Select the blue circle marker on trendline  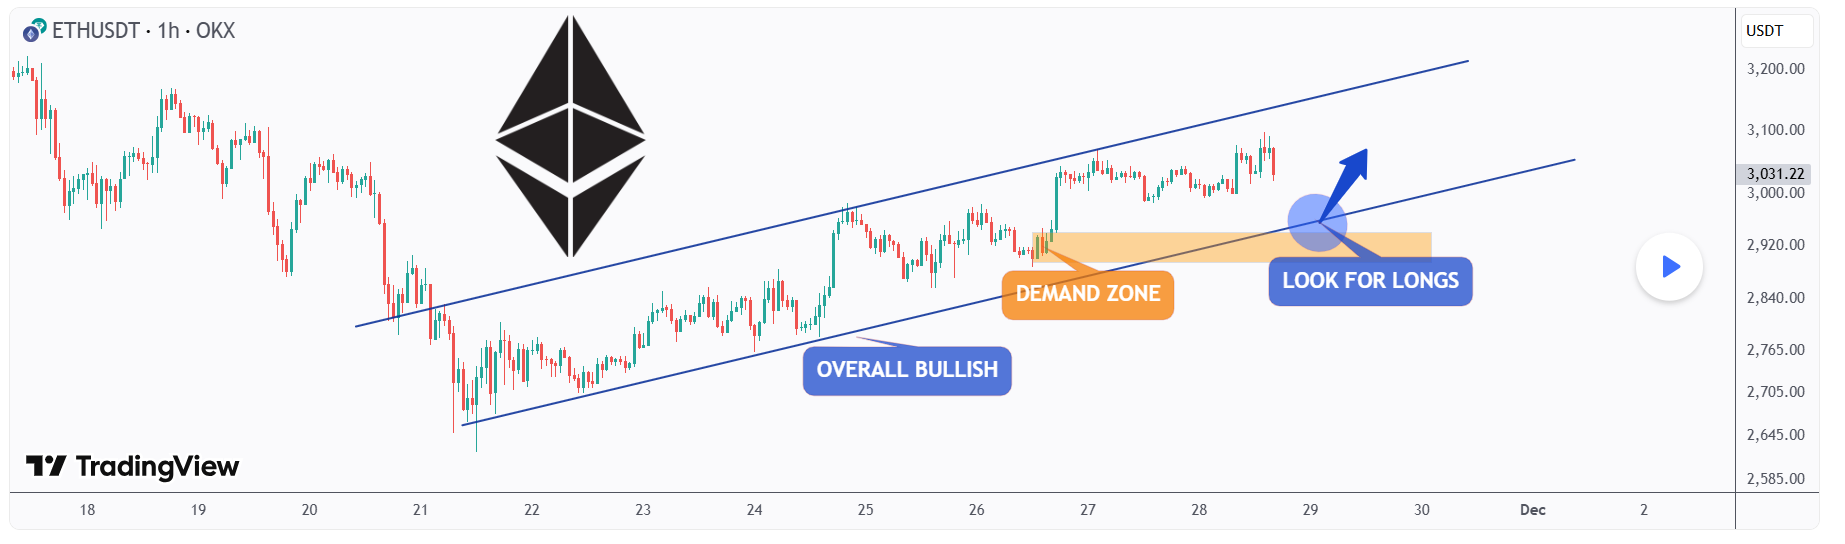tap(1316, 222)
